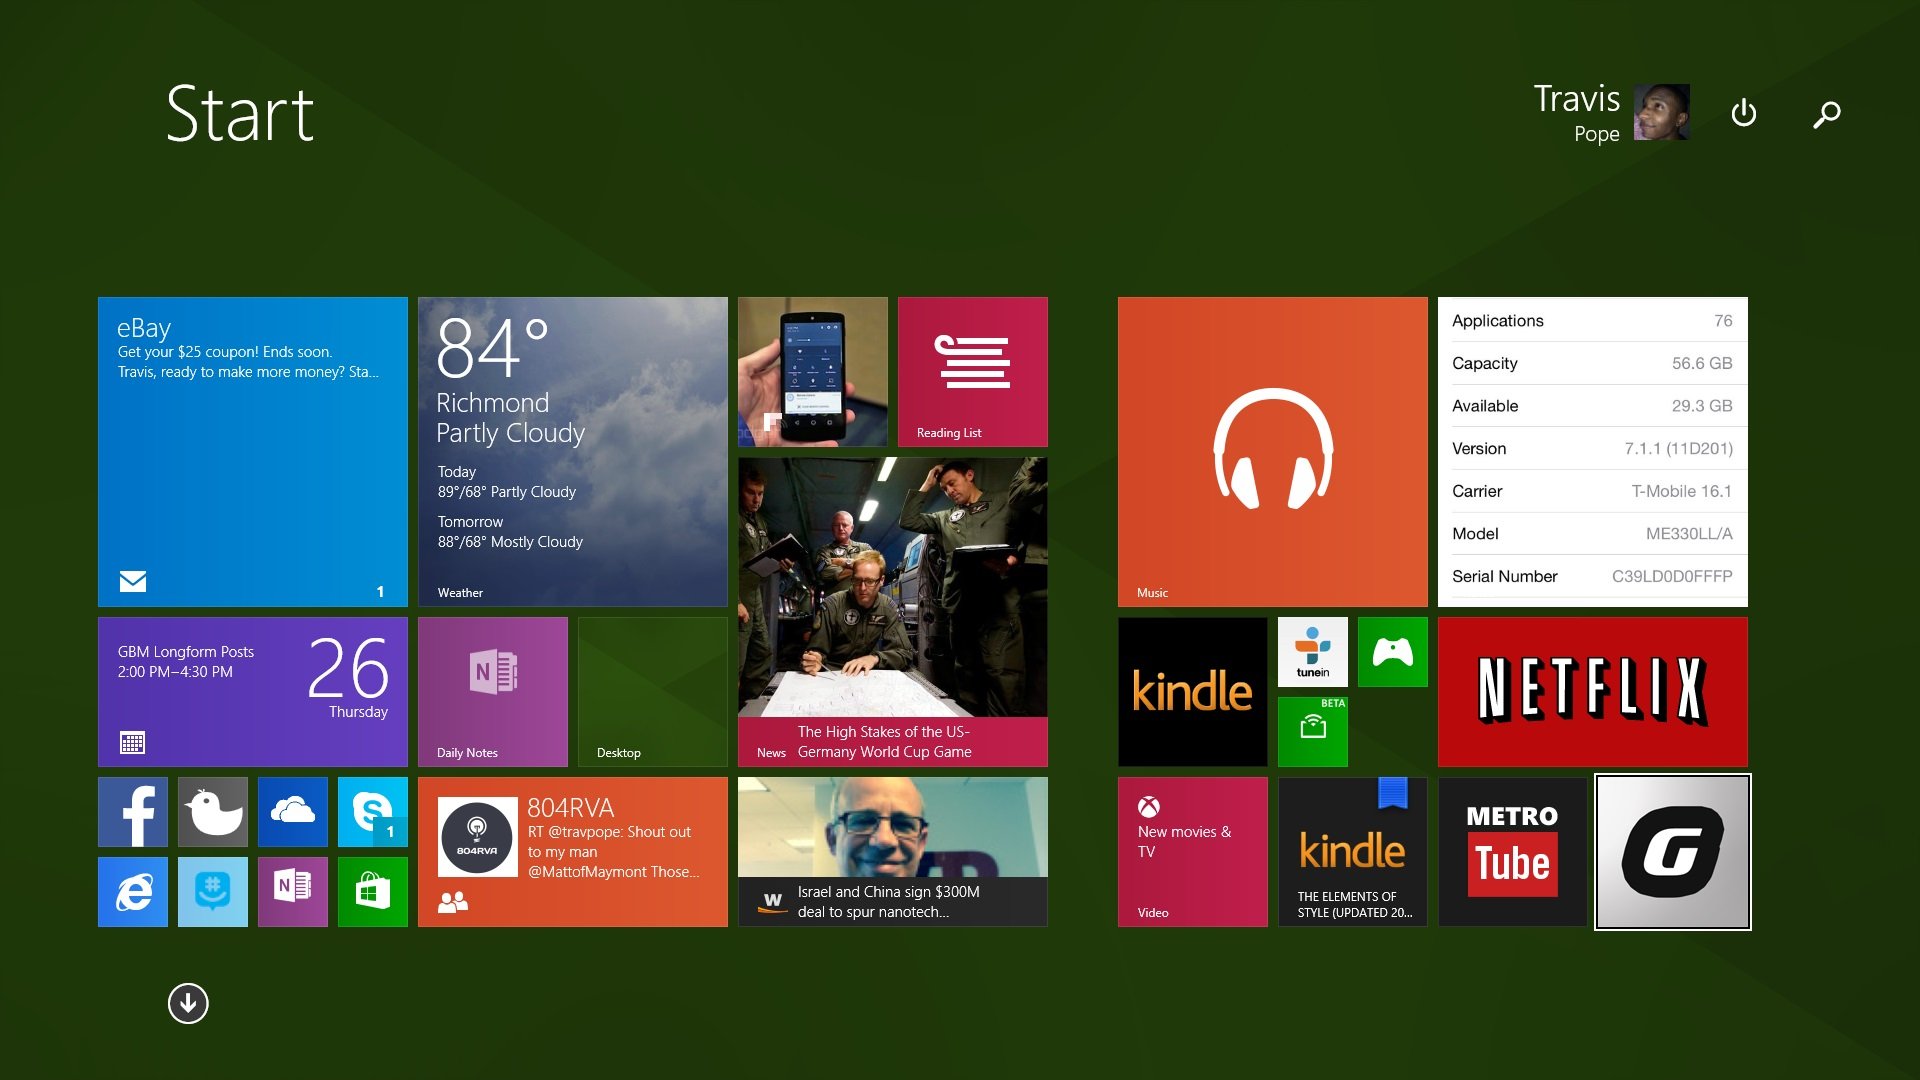Click the Serial Number row text

click(1504, 576)
